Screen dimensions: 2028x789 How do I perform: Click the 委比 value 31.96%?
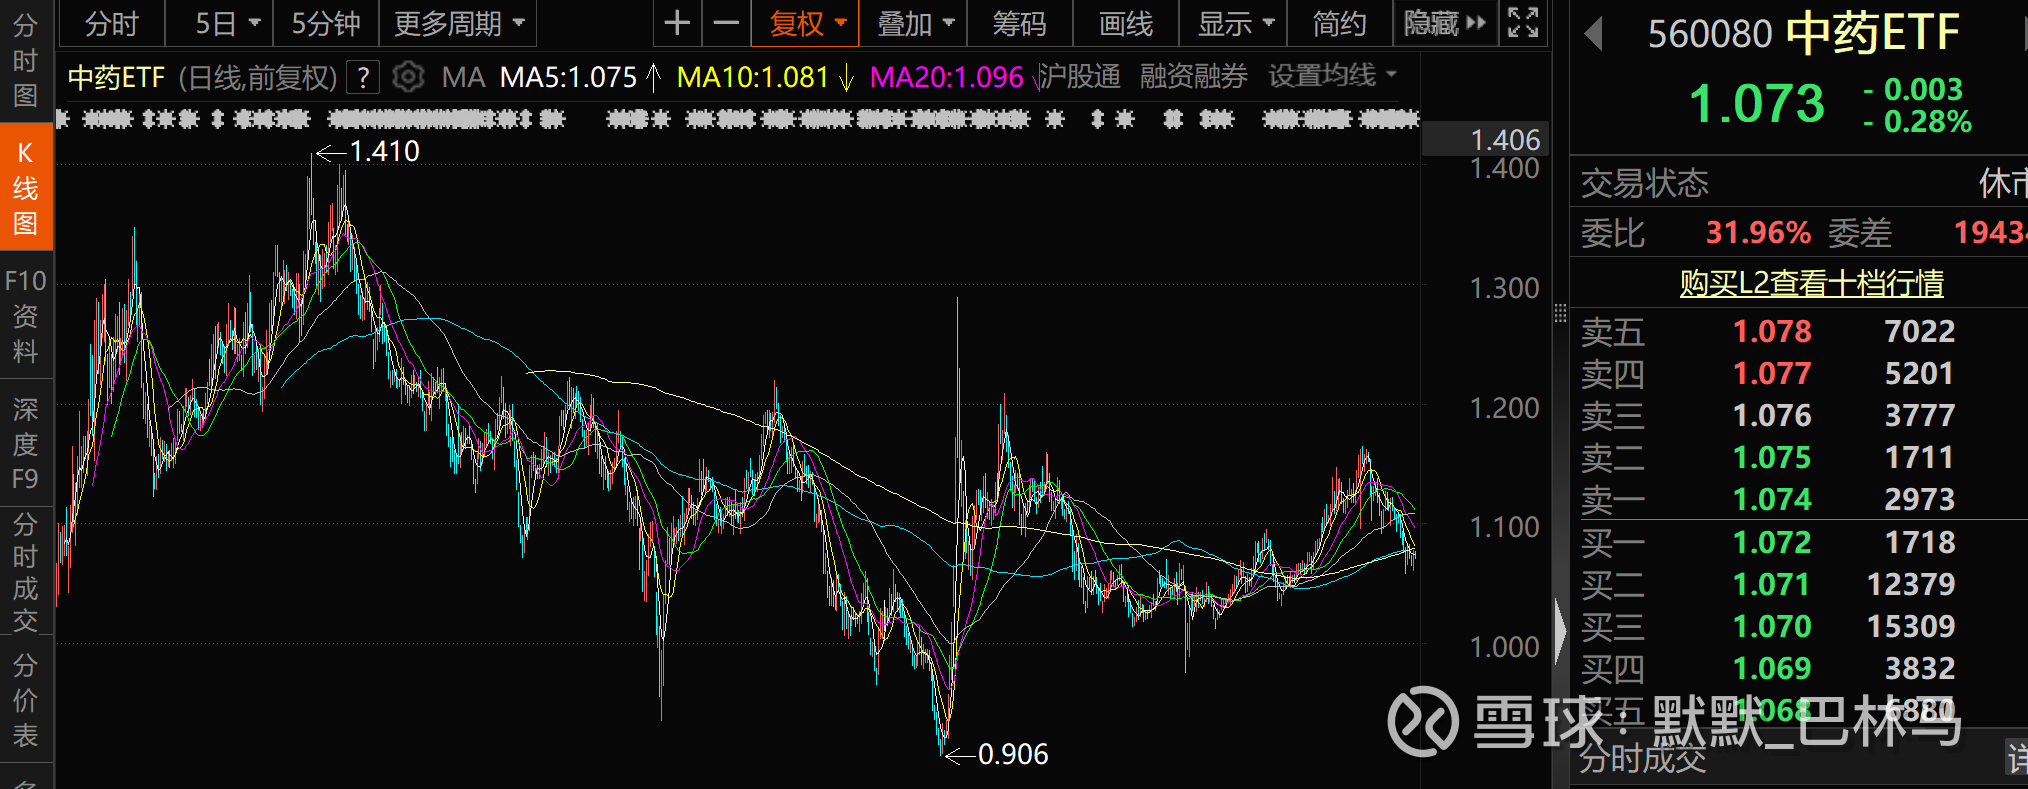click(x=1758, y=233)
